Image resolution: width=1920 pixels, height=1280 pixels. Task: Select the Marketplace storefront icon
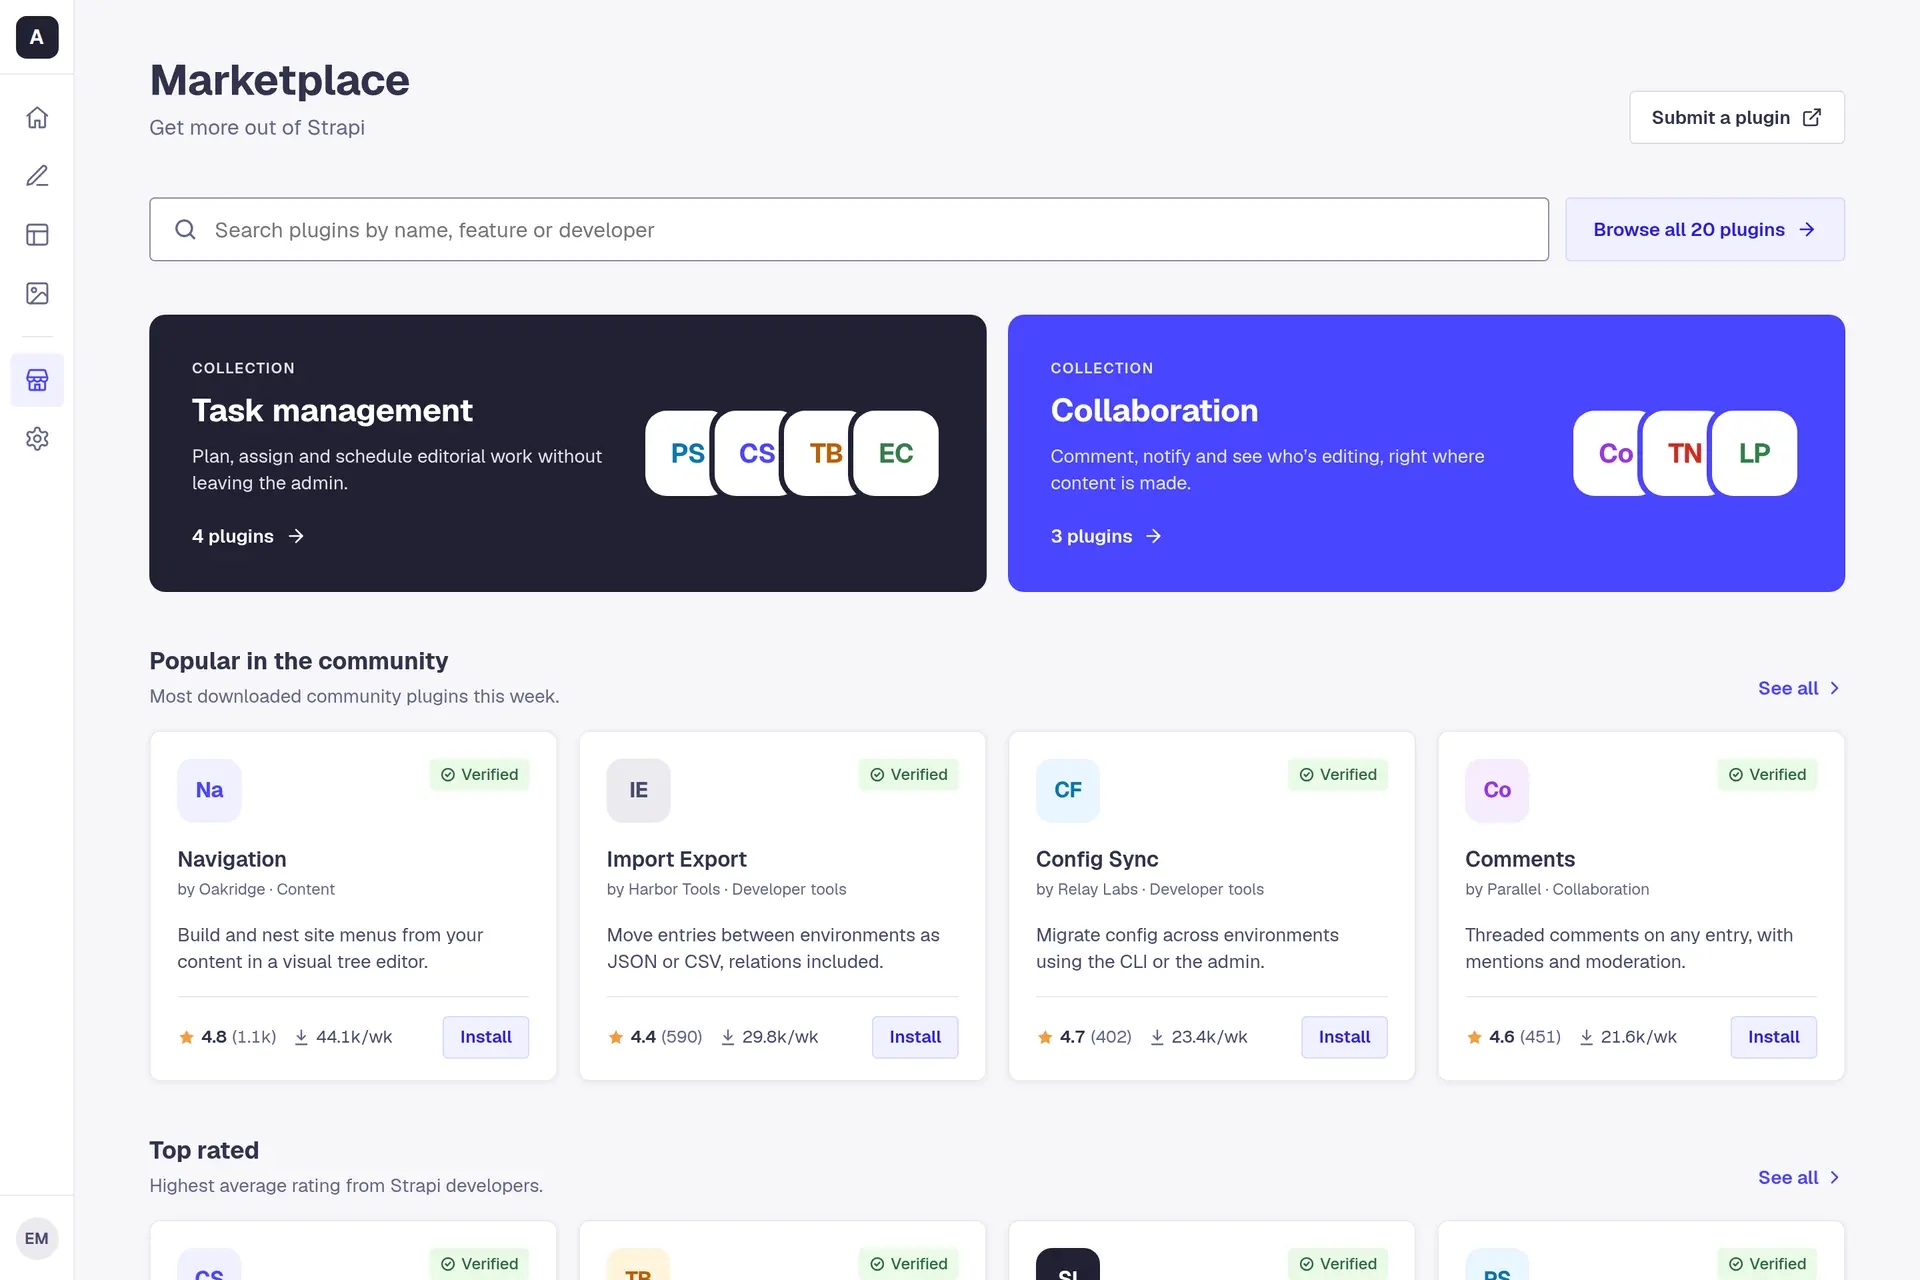(x=37, y=380)
